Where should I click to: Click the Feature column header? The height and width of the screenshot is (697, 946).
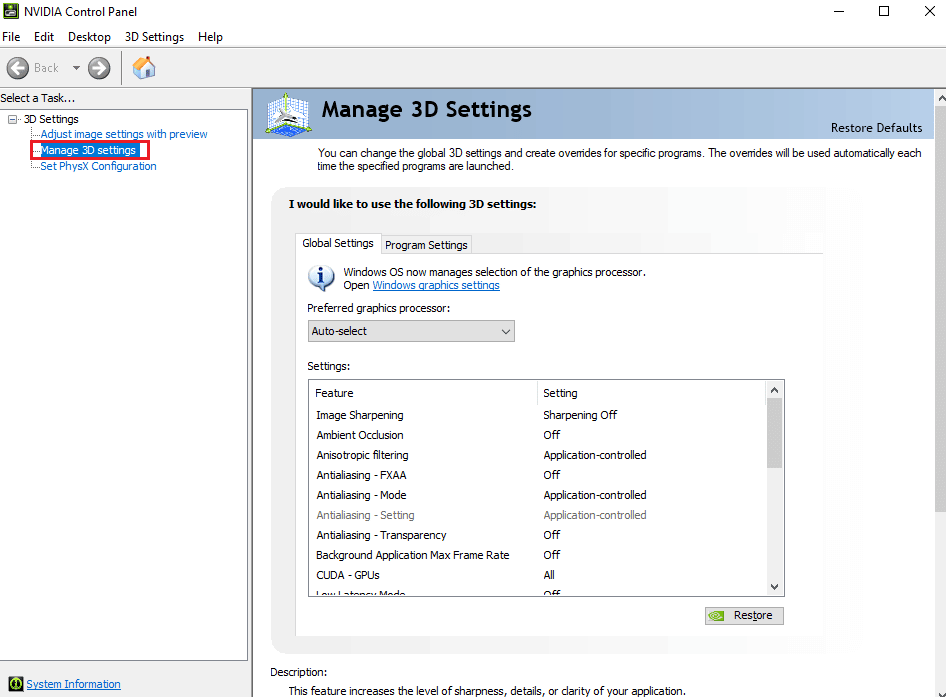pyautogui.click(x=422, y=393)
